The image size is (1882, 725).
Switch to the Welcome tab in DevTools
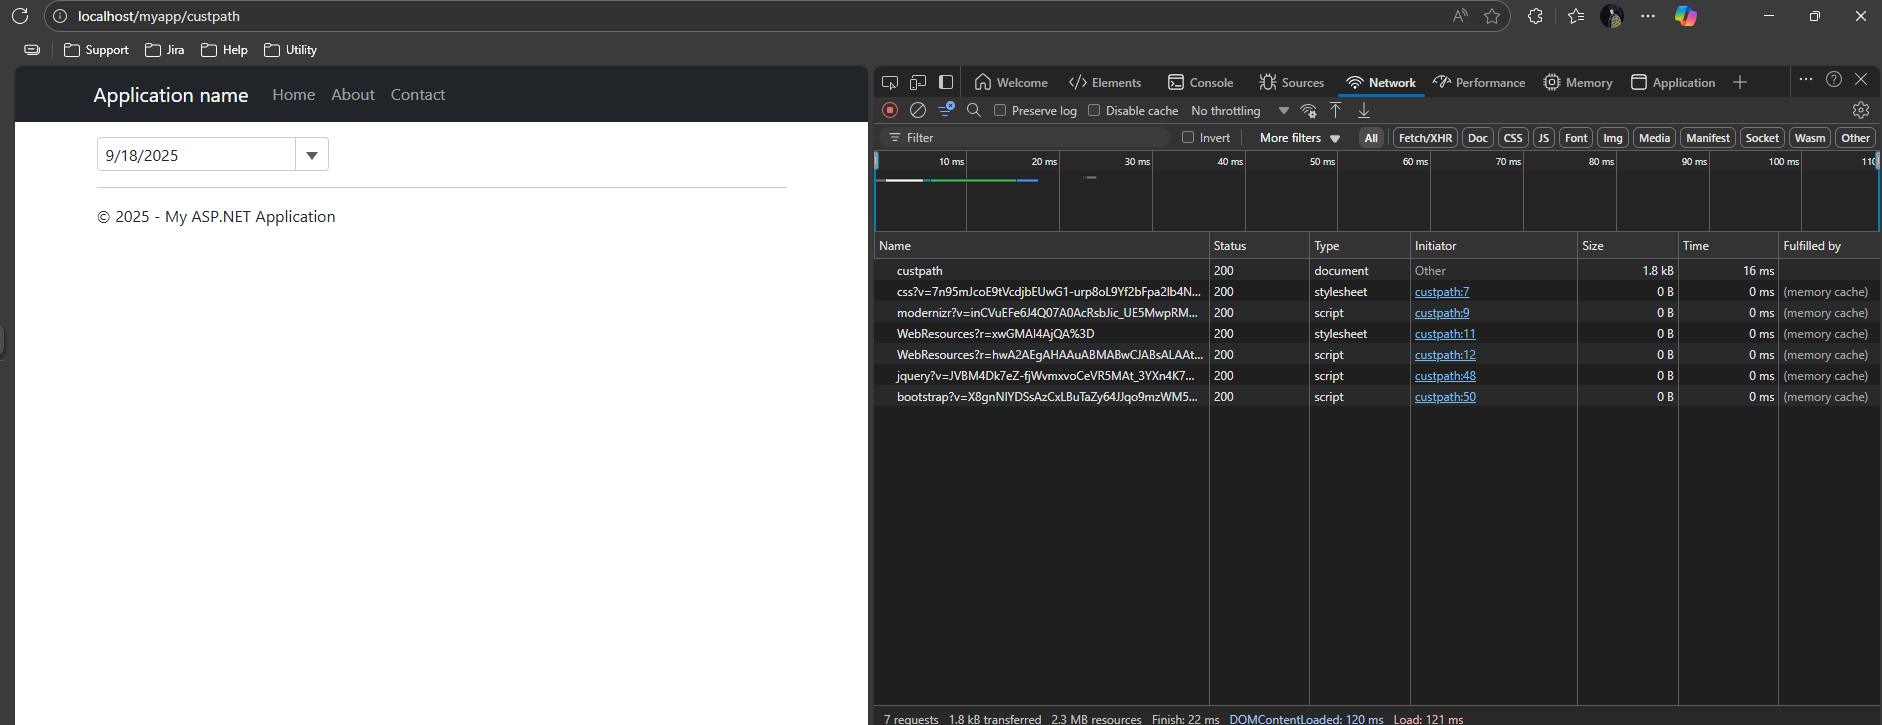pos(1011,82)
